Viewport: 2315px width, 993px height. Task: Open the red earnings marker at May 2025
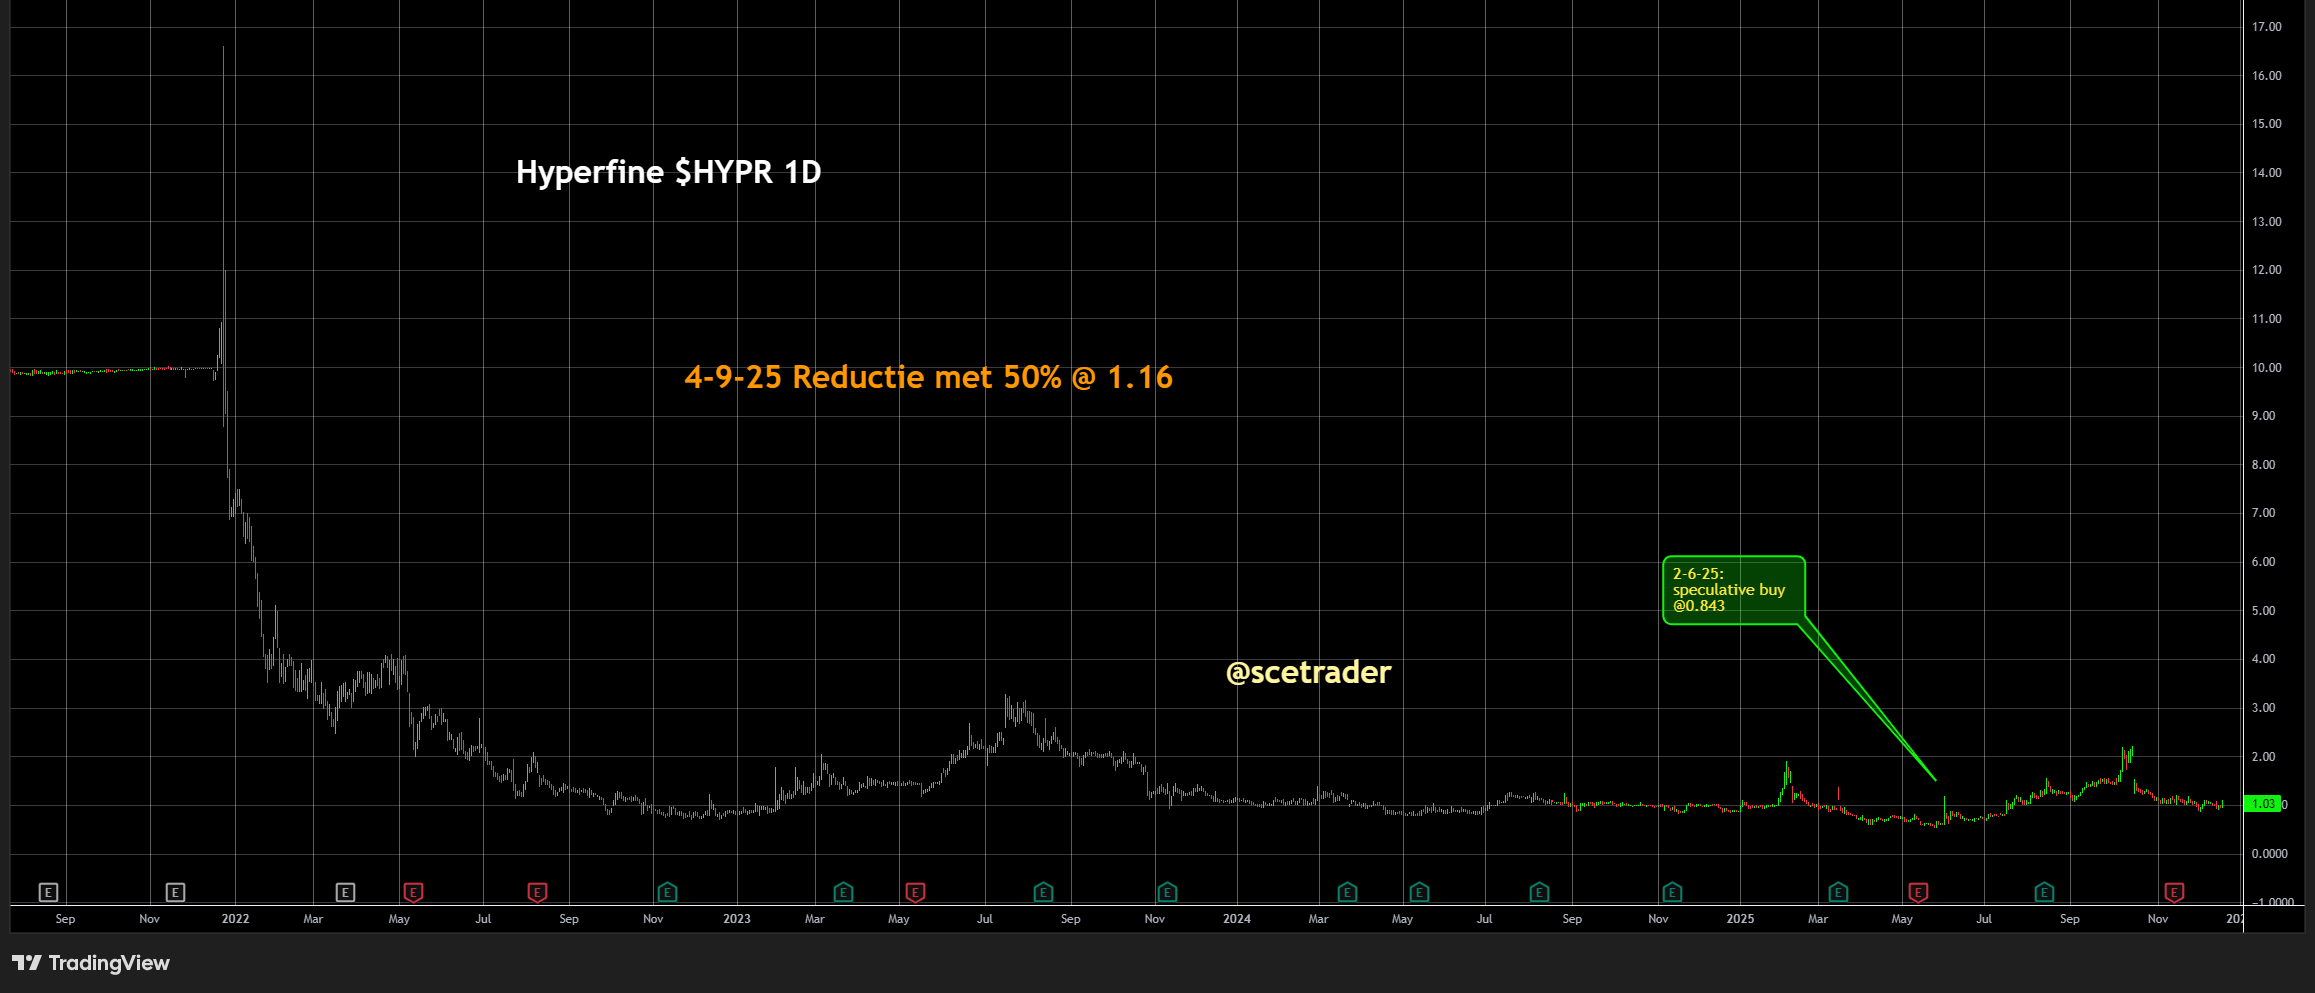point(1918,892)
